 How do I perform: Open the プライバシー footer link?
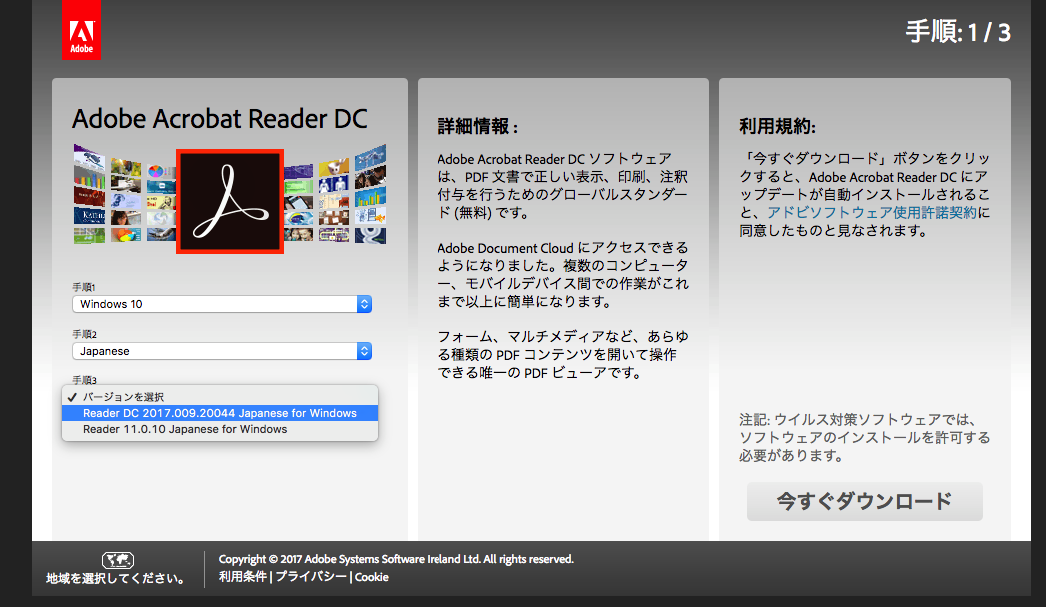click(311, 577)
